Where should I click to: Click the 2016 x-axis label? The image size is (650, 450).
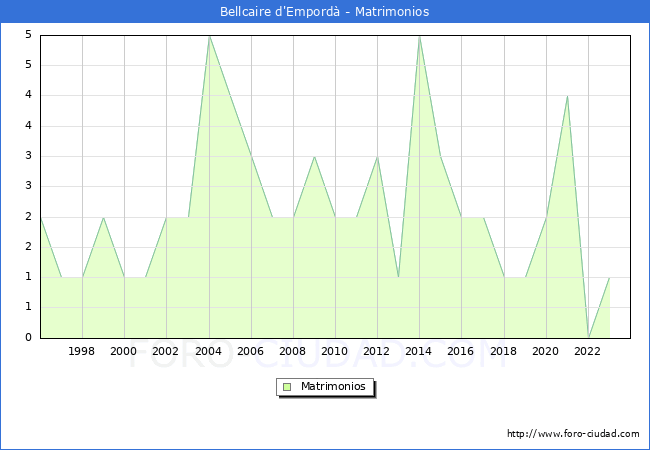(x=461, y=352)
